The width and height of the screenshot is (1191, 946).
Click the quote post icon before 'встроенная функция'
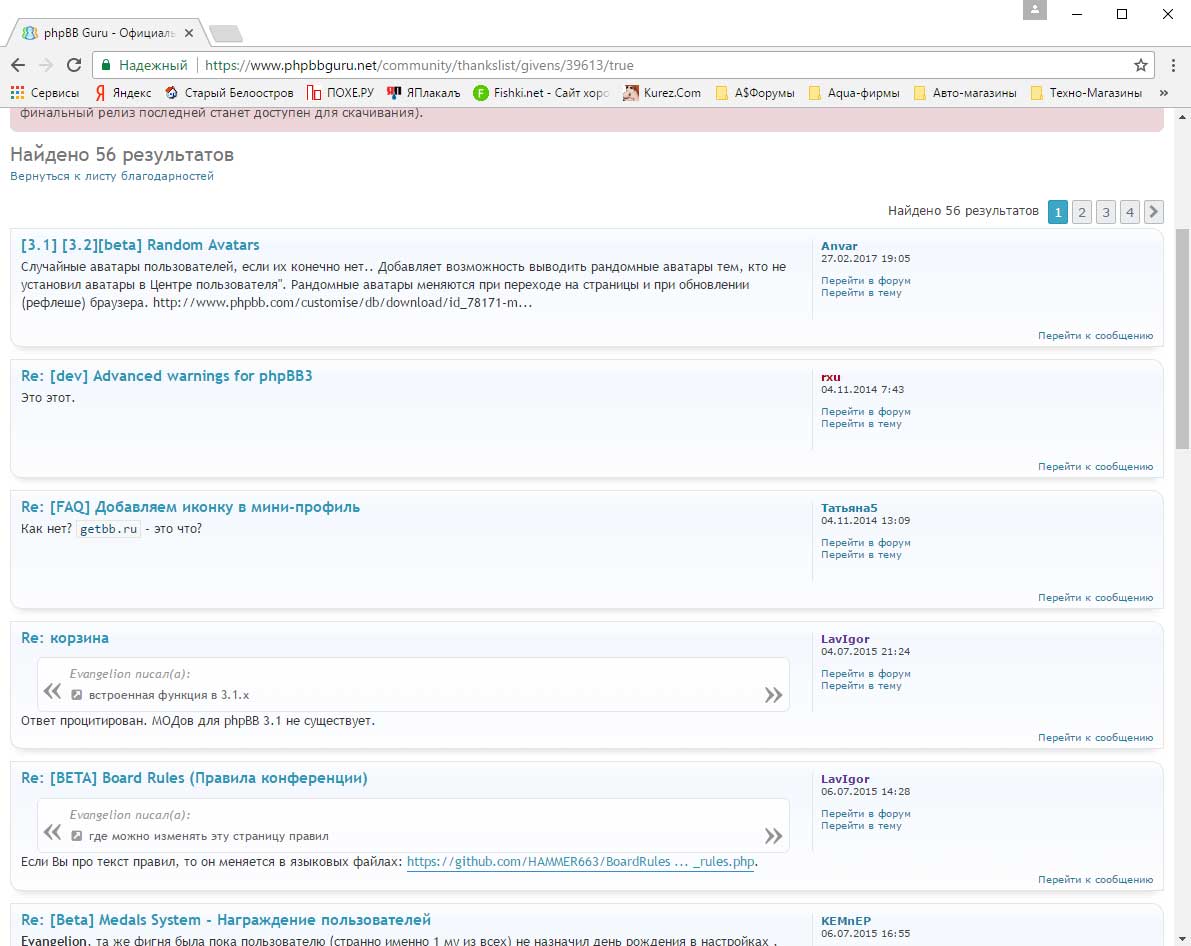(77, 695)
